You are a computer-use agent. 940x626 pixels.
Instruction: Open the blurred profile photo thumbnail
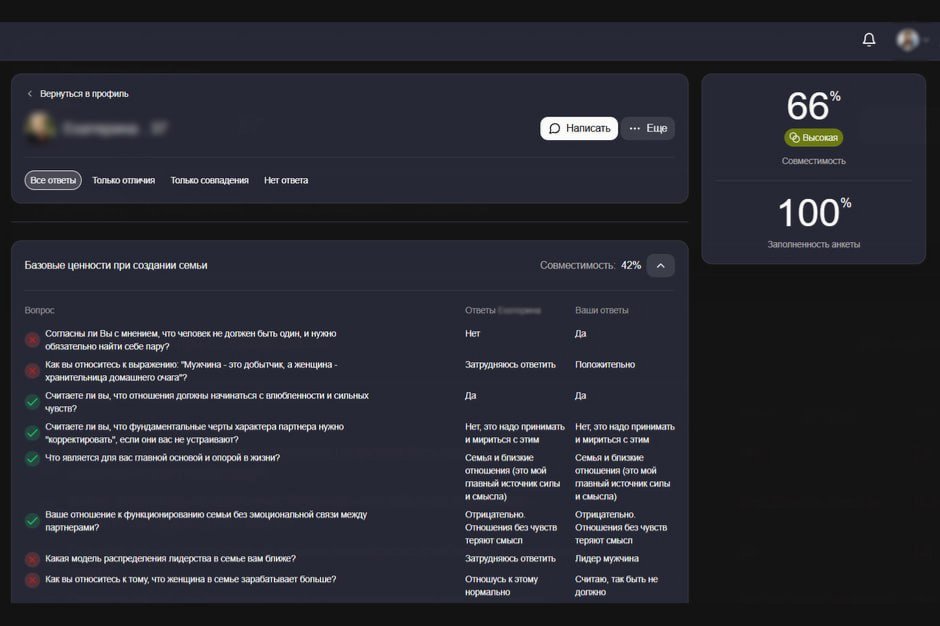pyautogui.click(x=40, y=127)
